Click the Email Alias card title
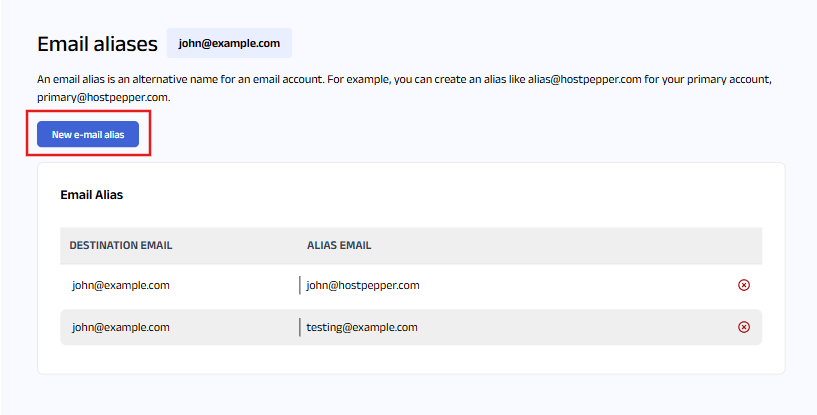The height and width of the screenshot is (415, 817). click(x=92, y=195)
